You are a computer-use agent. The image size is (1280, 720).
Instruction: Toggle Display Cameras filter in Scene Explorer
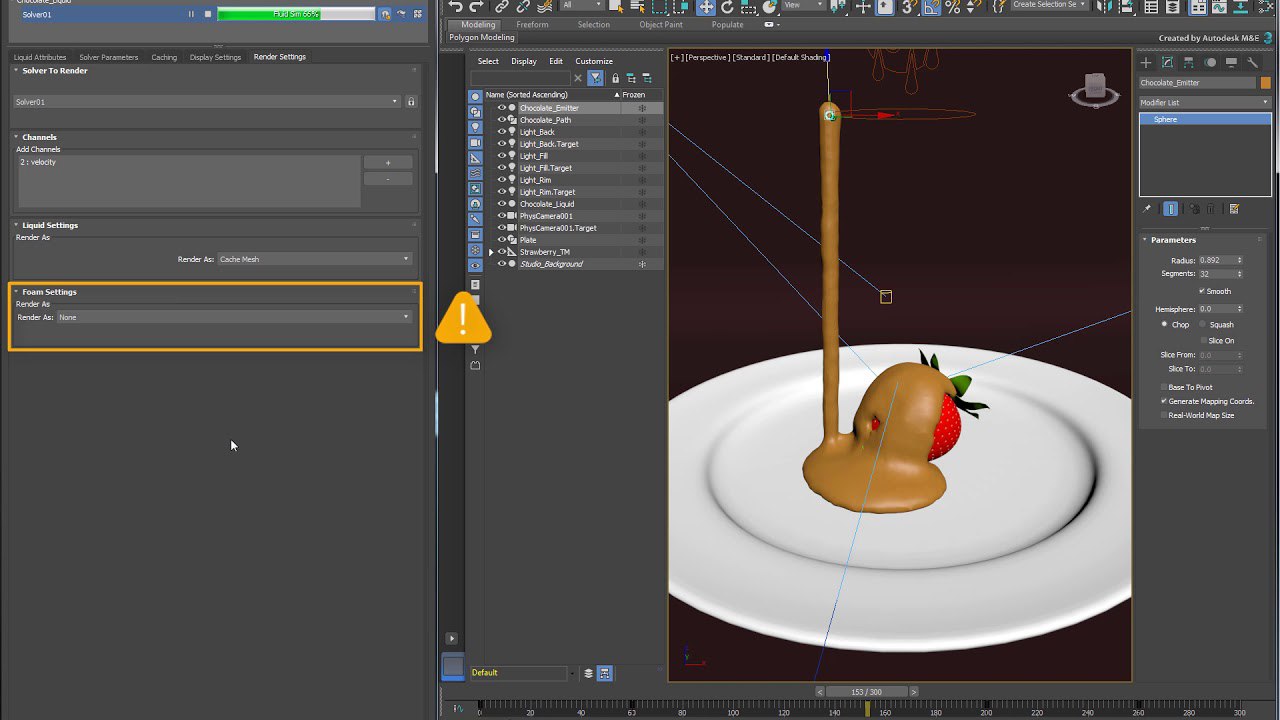pyautogui.click(x=475, y=142)
